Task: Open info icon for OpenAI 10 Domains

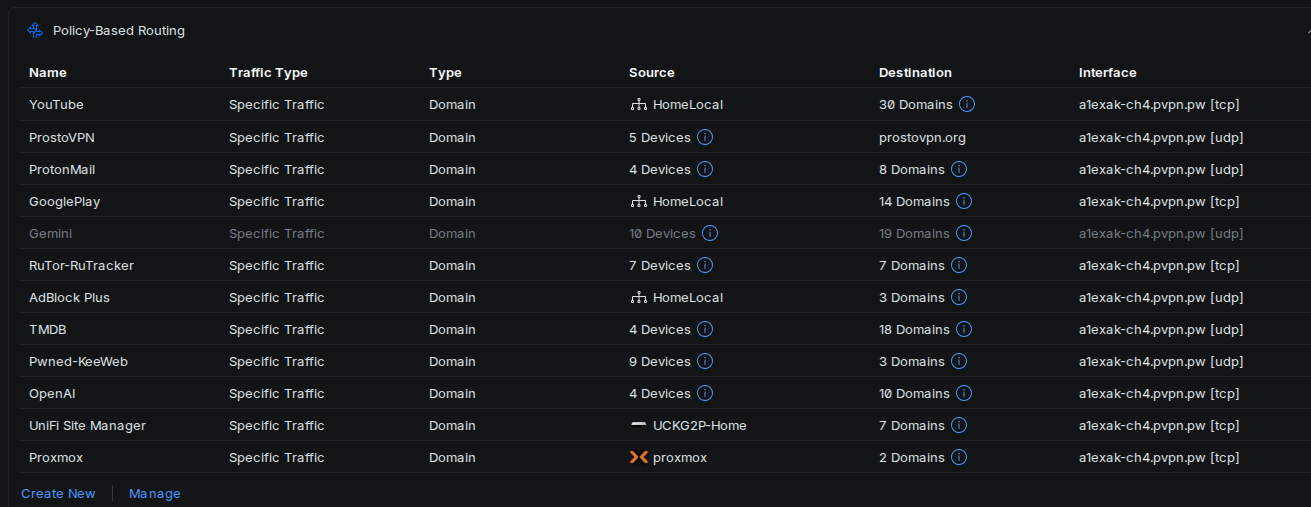Action: click(x=964, y=393)
